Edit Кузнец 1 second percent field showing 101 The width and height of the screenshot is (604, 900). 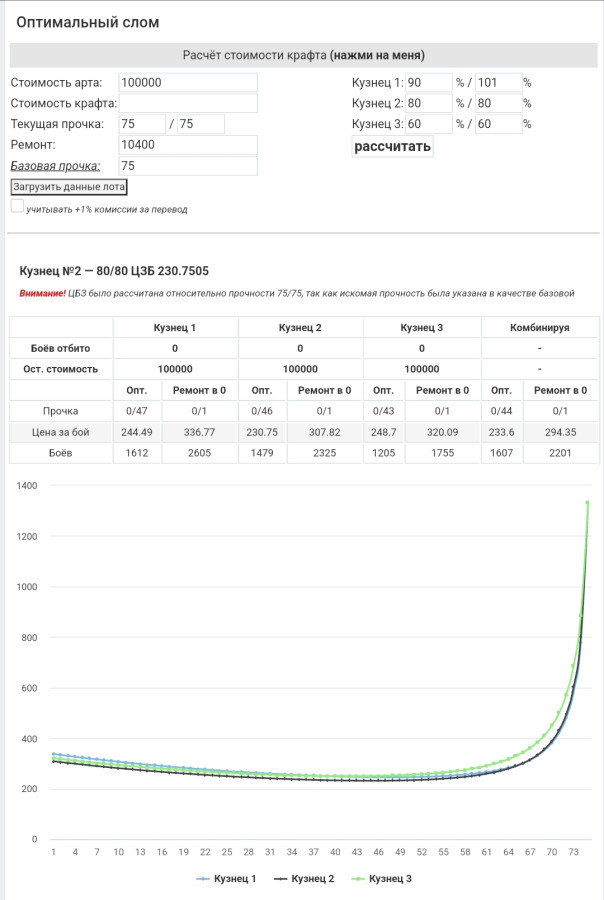pos(498,82)
